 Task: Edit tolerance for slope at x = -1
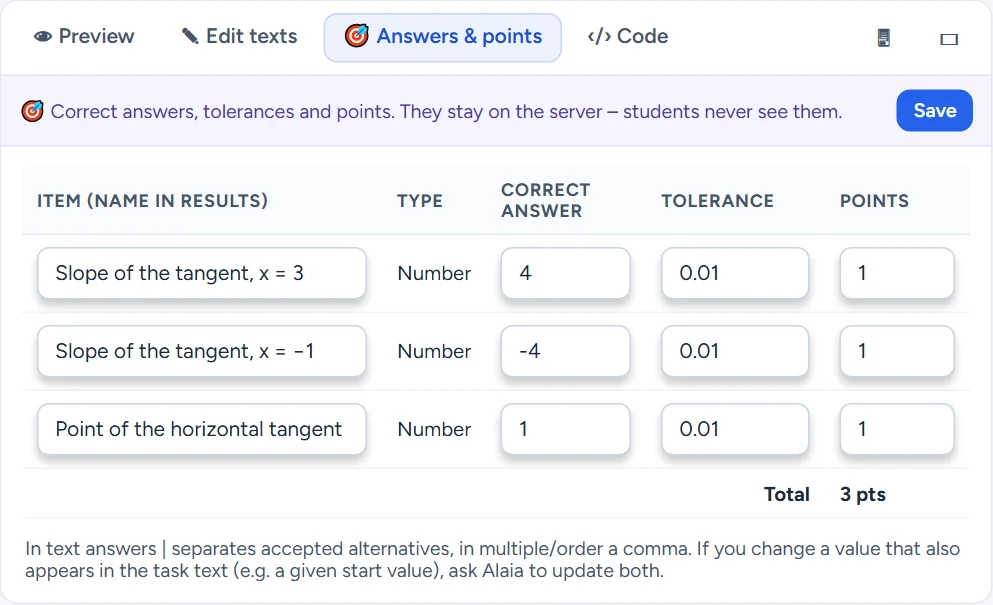[x=735, y=351]
